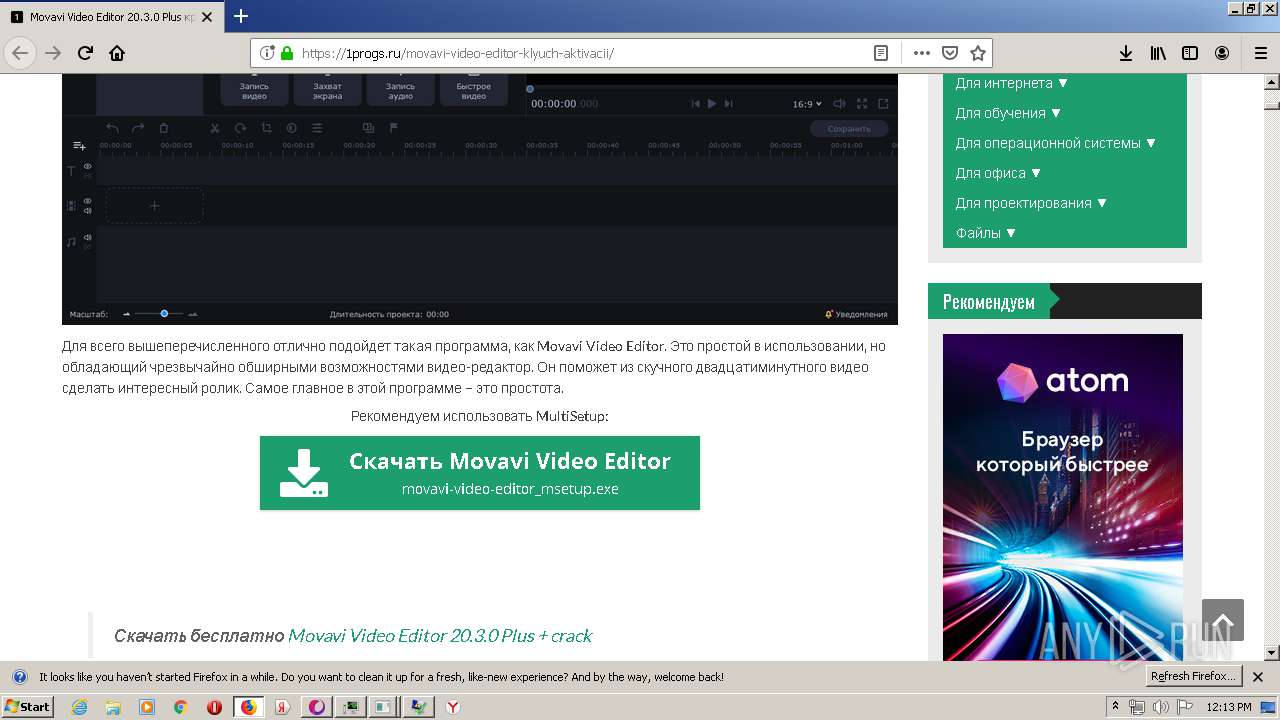This screenshot has height=720, width=1280.
Task: Reload the current page
Action: (85, 53)
